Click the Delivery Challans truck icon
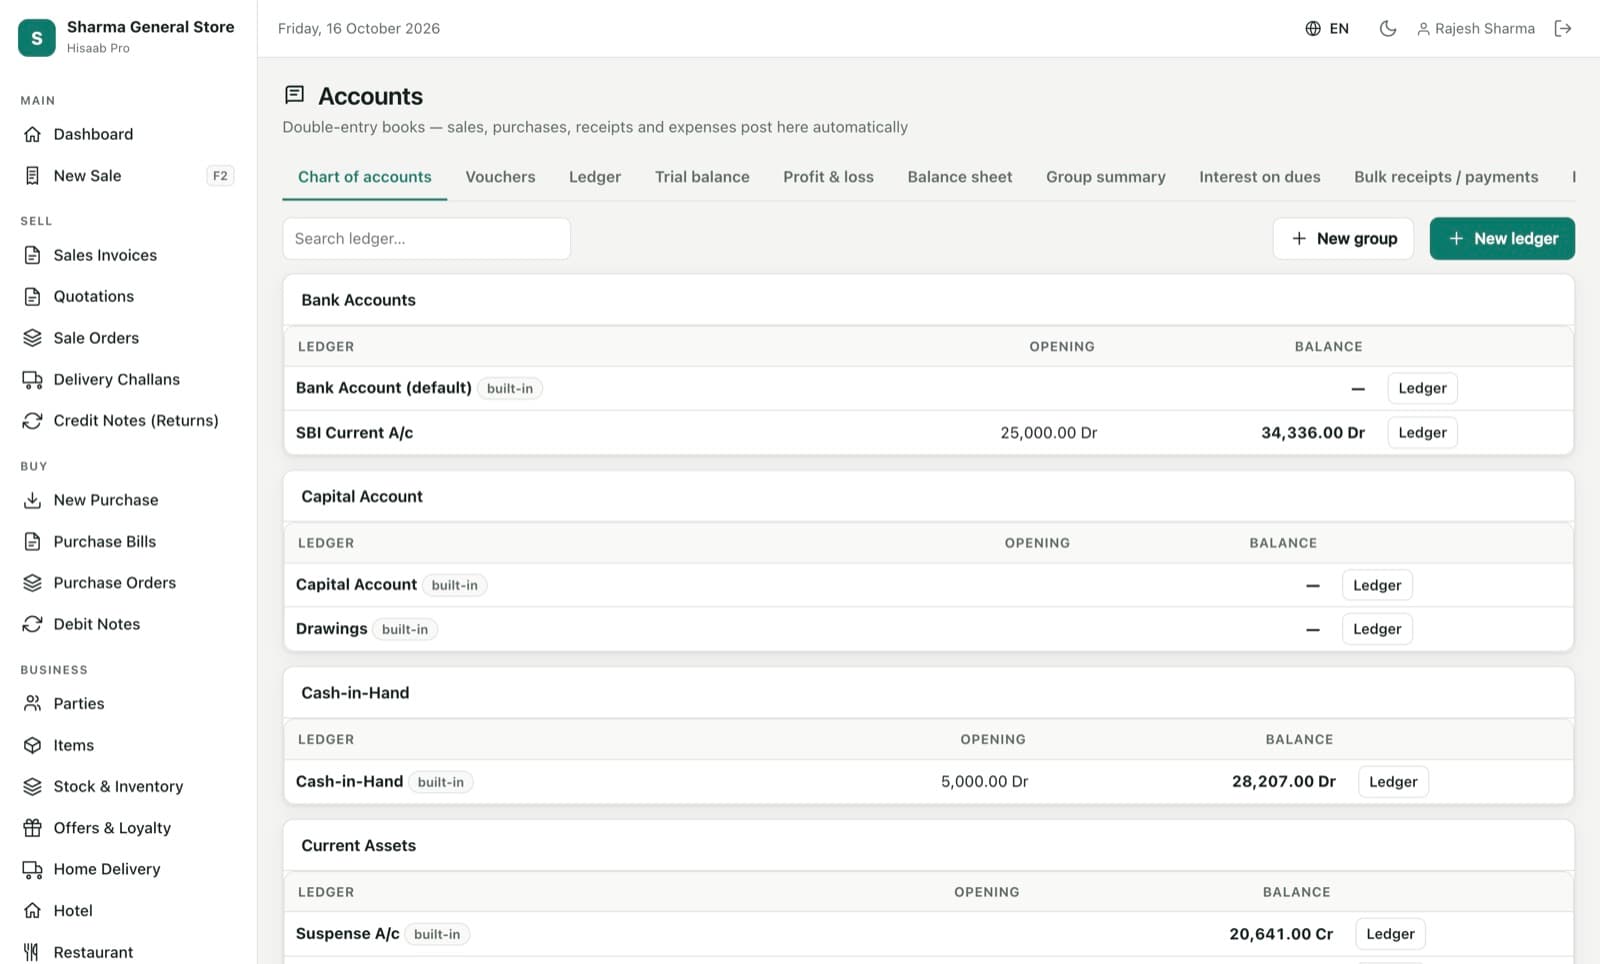The image size is (1600, 964). click(x=33, y=380)
